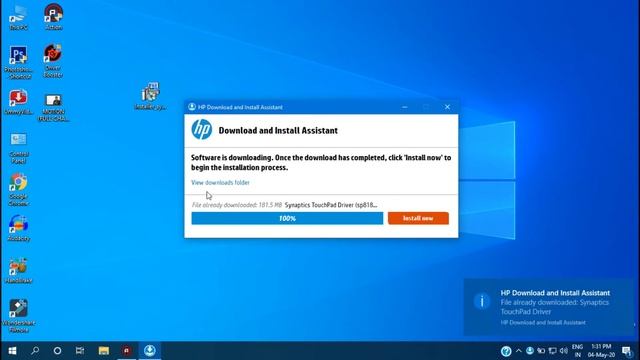Viewport: 640px width, 360px height.
Task: Open the volume speaker tray icon
Action: (x=564, y=351)
